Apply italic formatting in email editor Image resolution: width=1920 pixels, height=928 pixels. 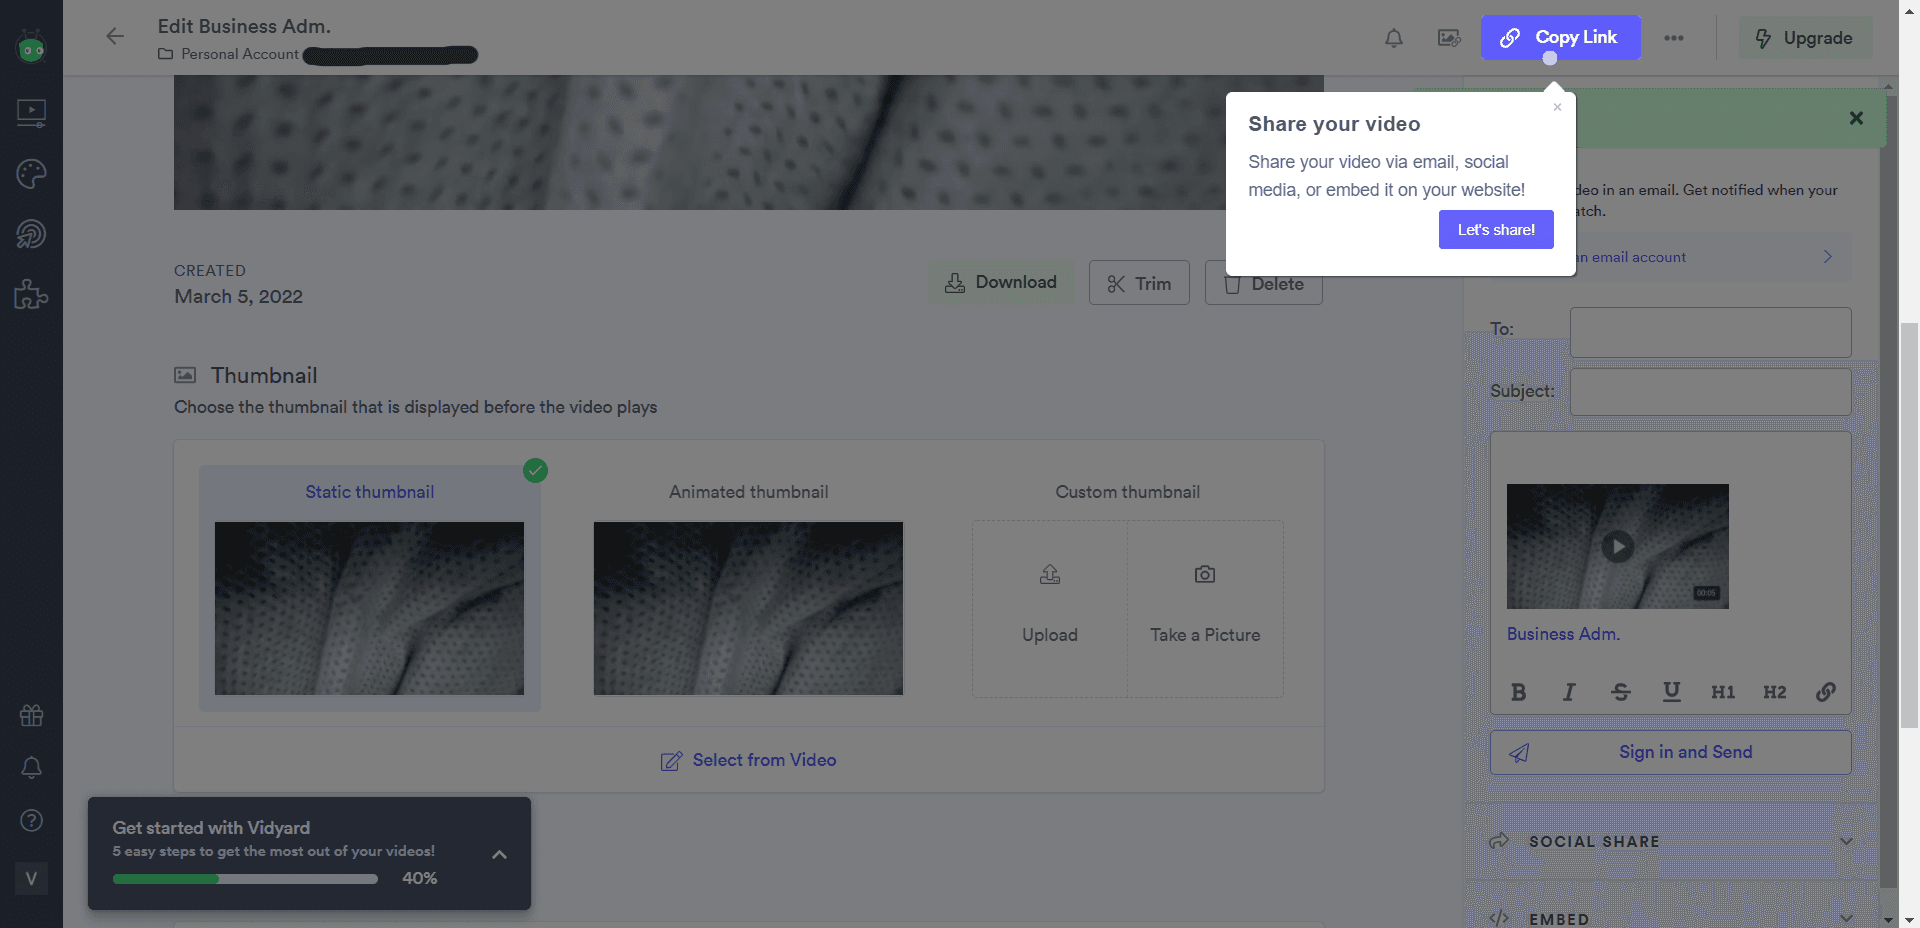1569,692
